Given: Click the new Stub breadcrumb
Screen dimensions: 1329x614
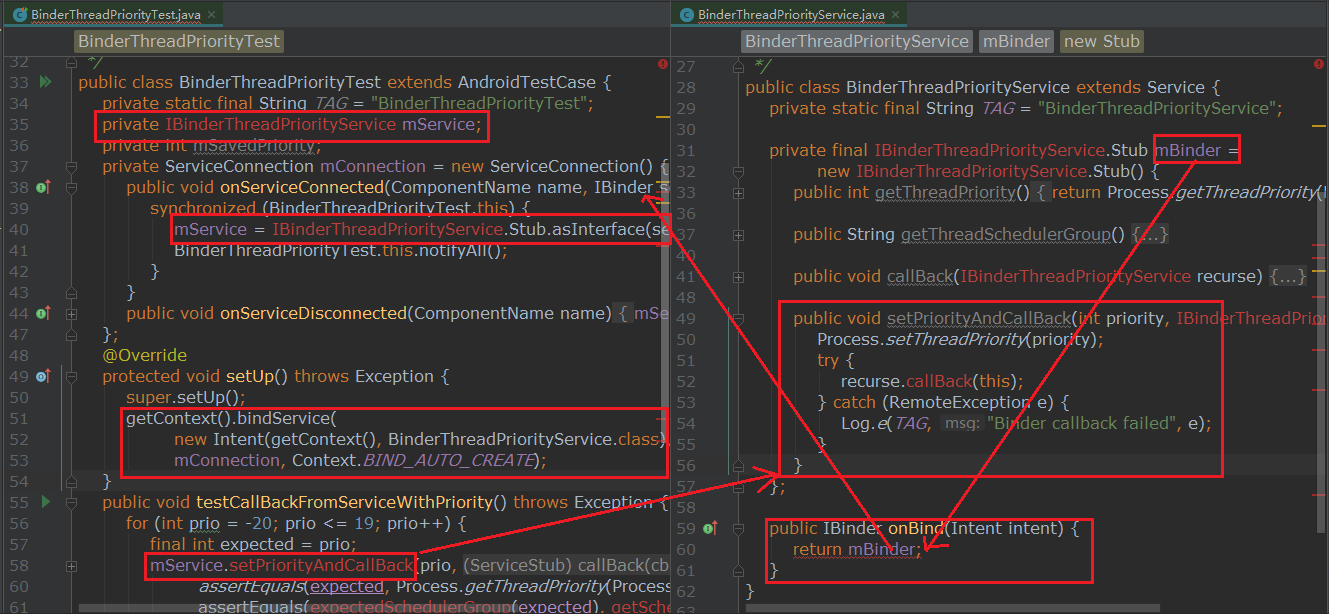Looking at the screenshot, I should click(1100, 41).
